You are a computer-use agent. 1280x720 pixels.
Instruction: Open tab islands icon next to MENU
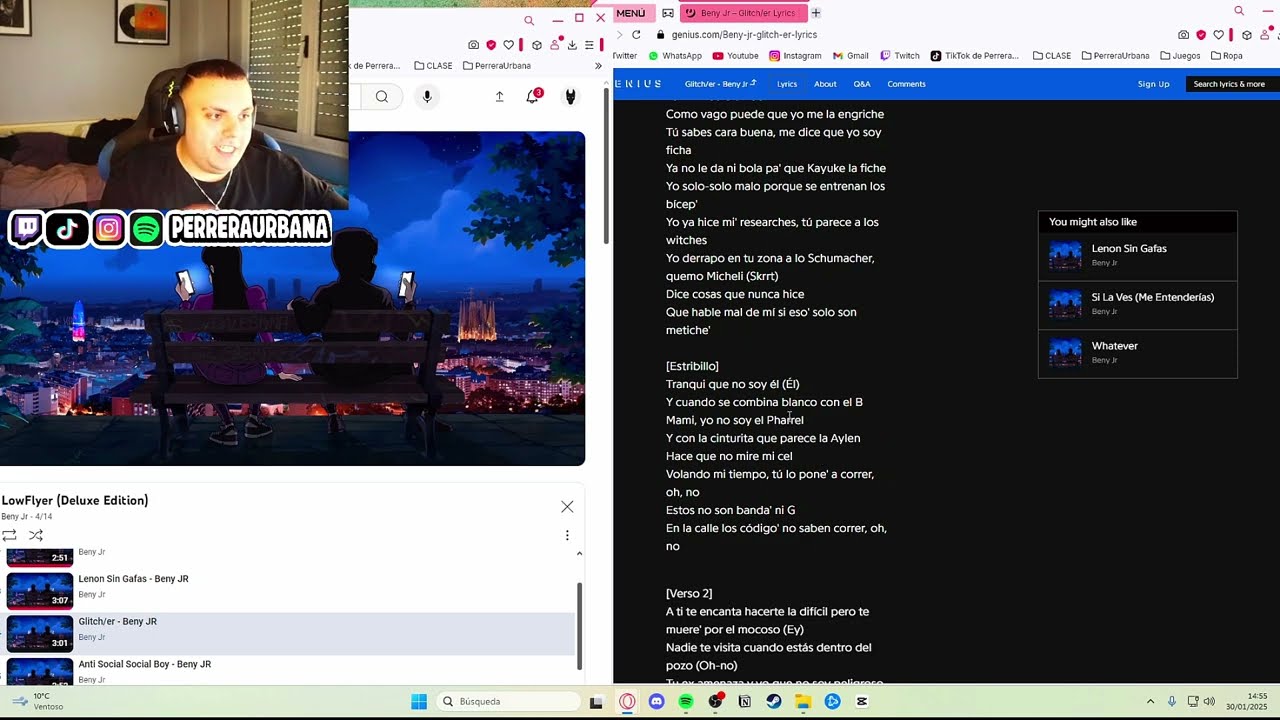coord(668,13)
